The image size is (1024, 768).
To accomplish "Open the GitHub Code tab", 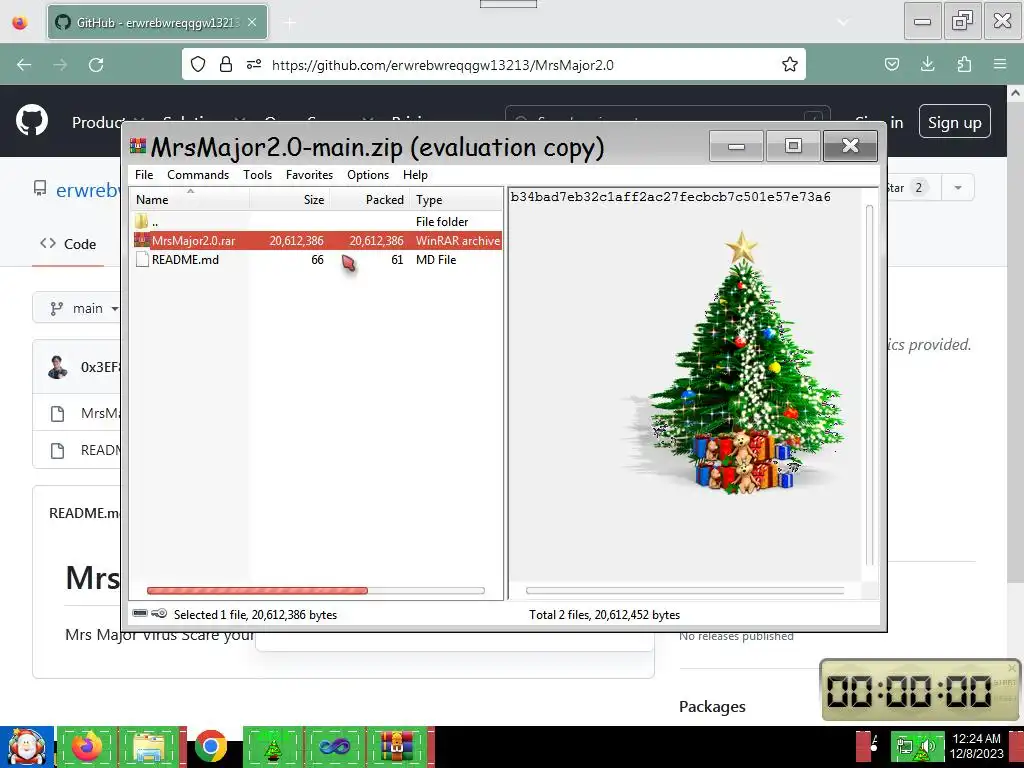I will point(68,244).
